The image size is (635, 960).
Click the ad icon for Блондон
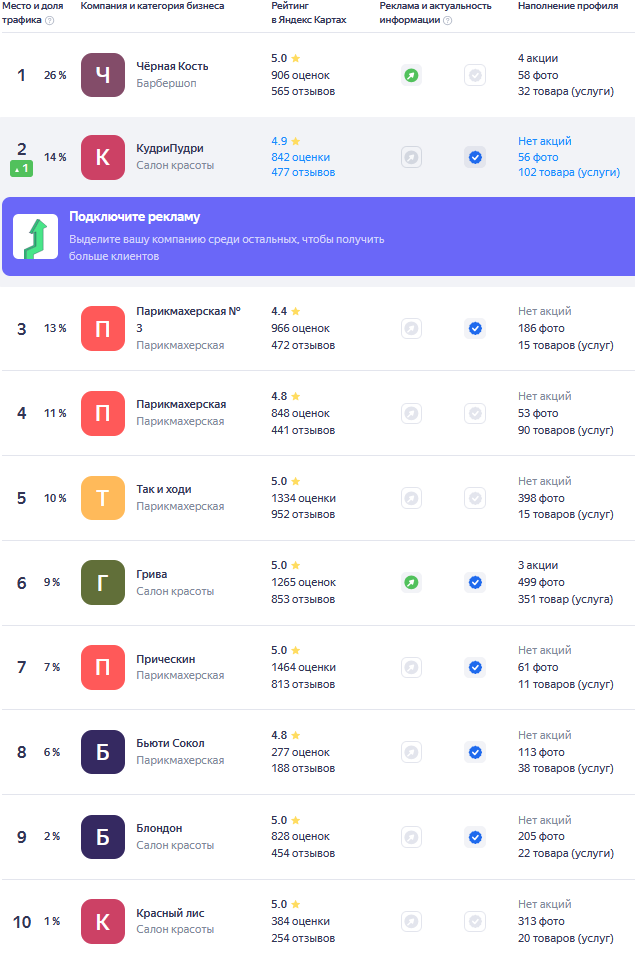(411, 837)
